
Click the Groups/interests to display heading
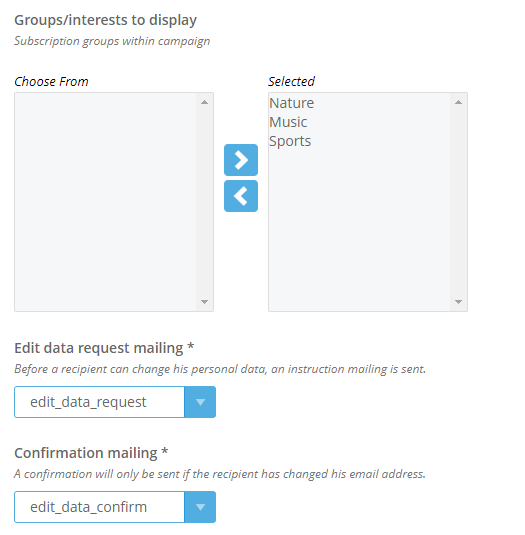pyautogui.click(x=105, y=20)
